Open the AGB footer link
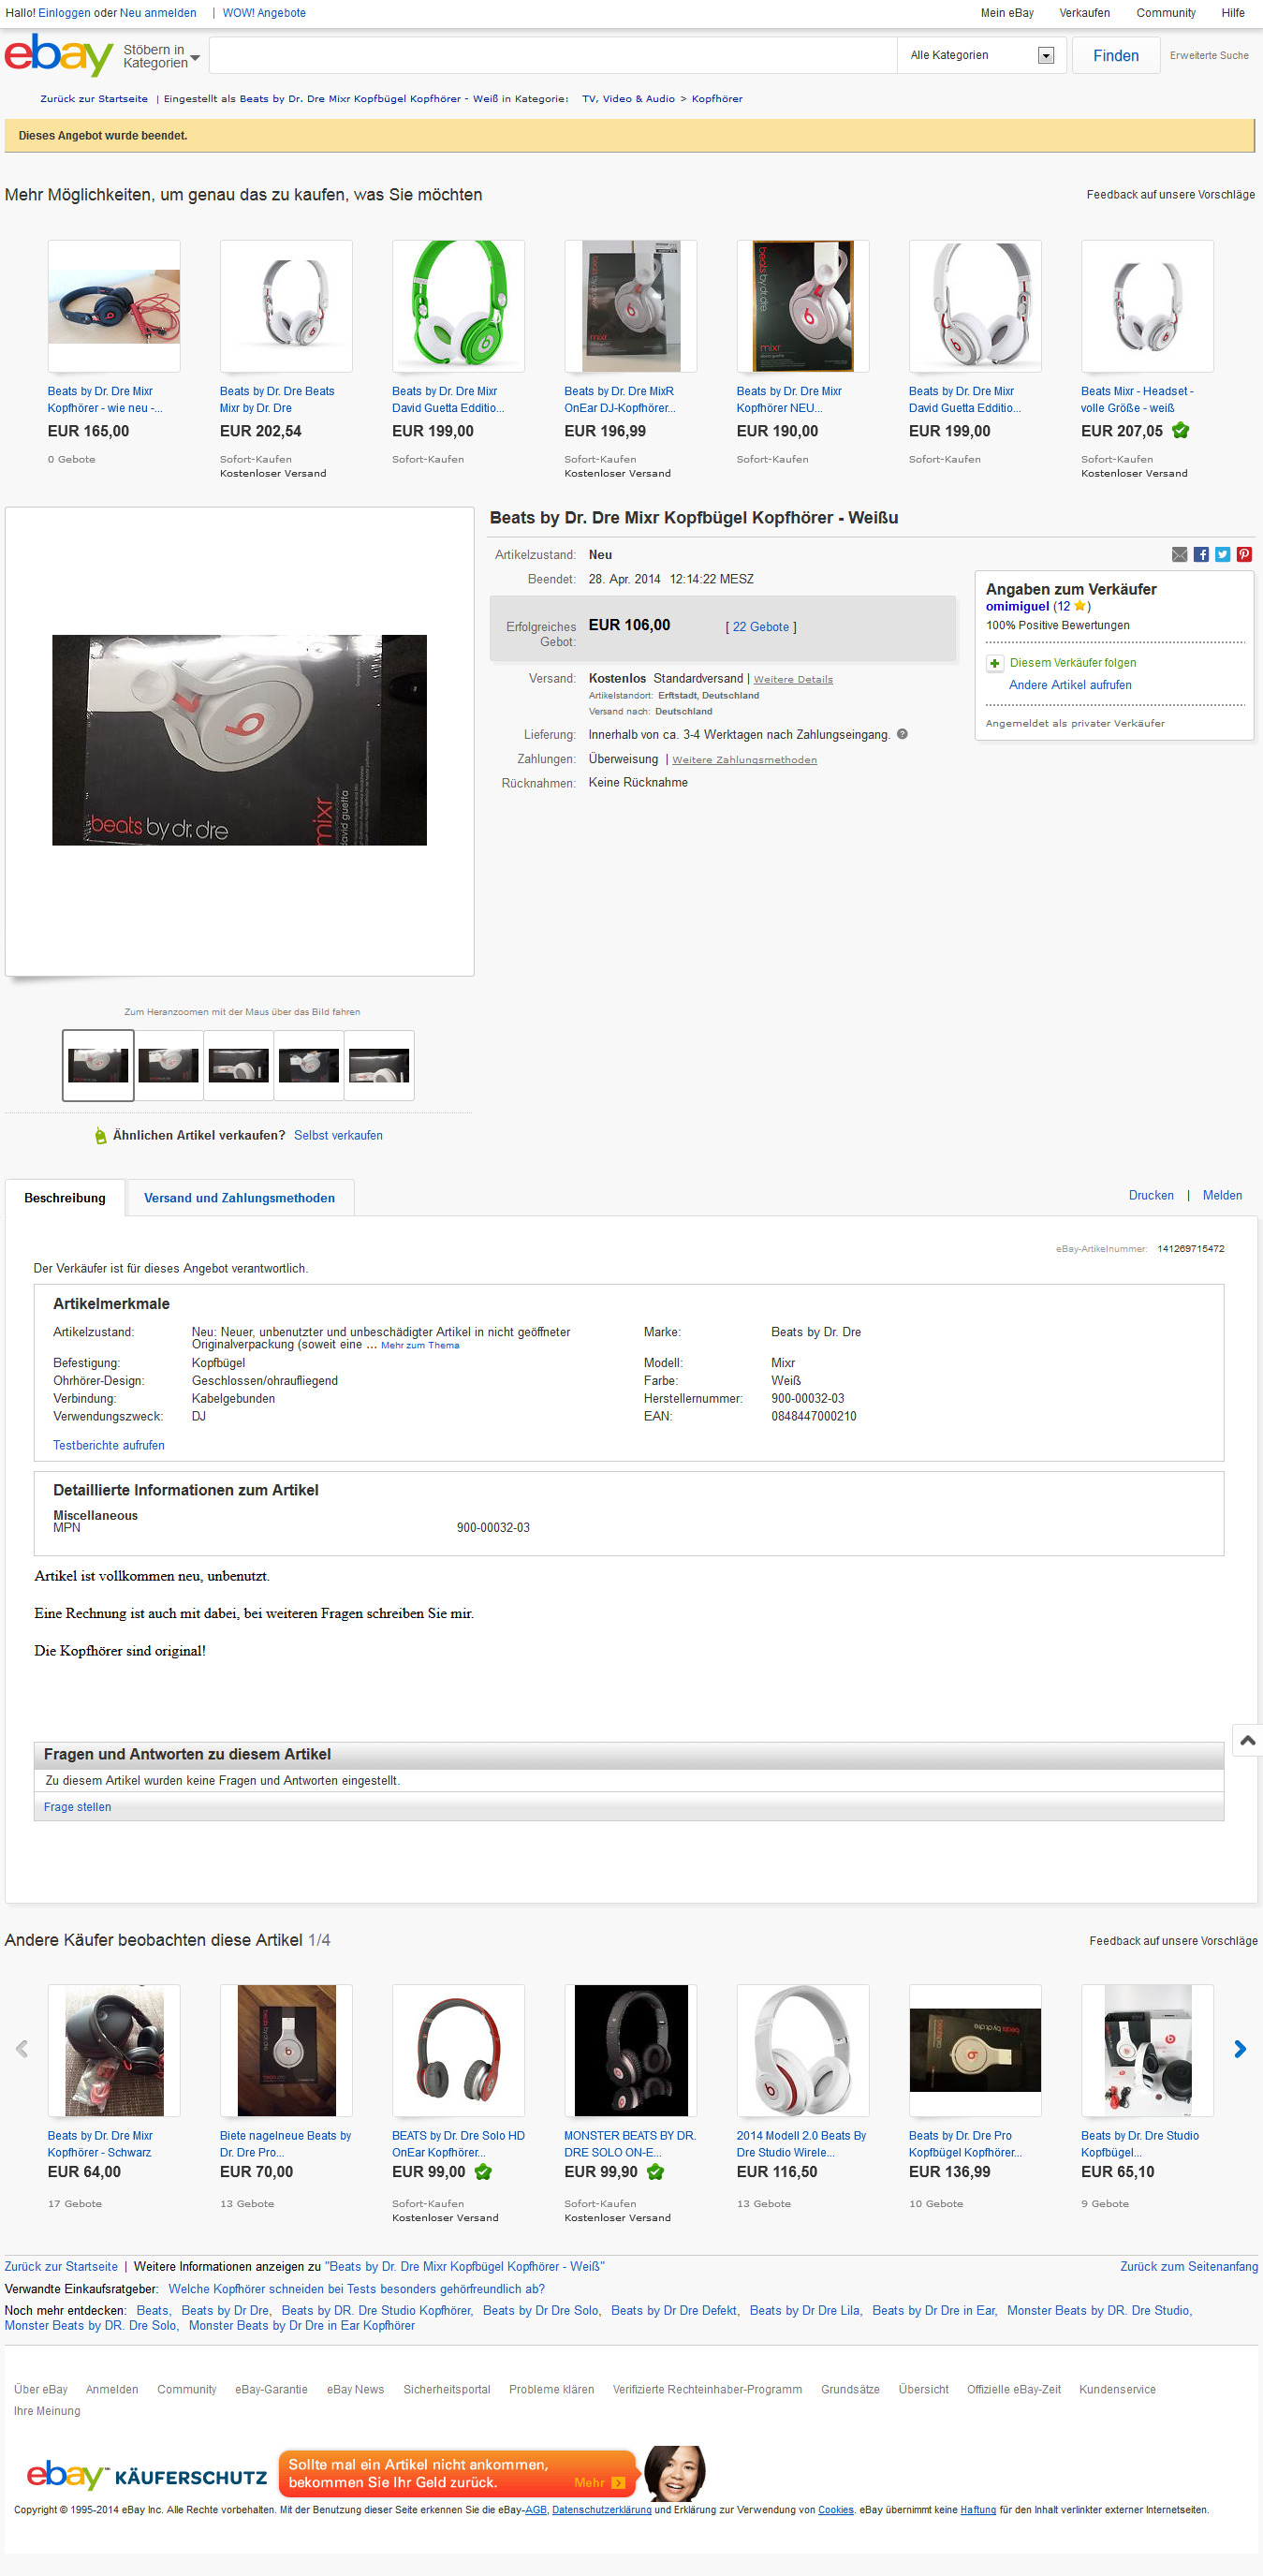 (536, 2510)
